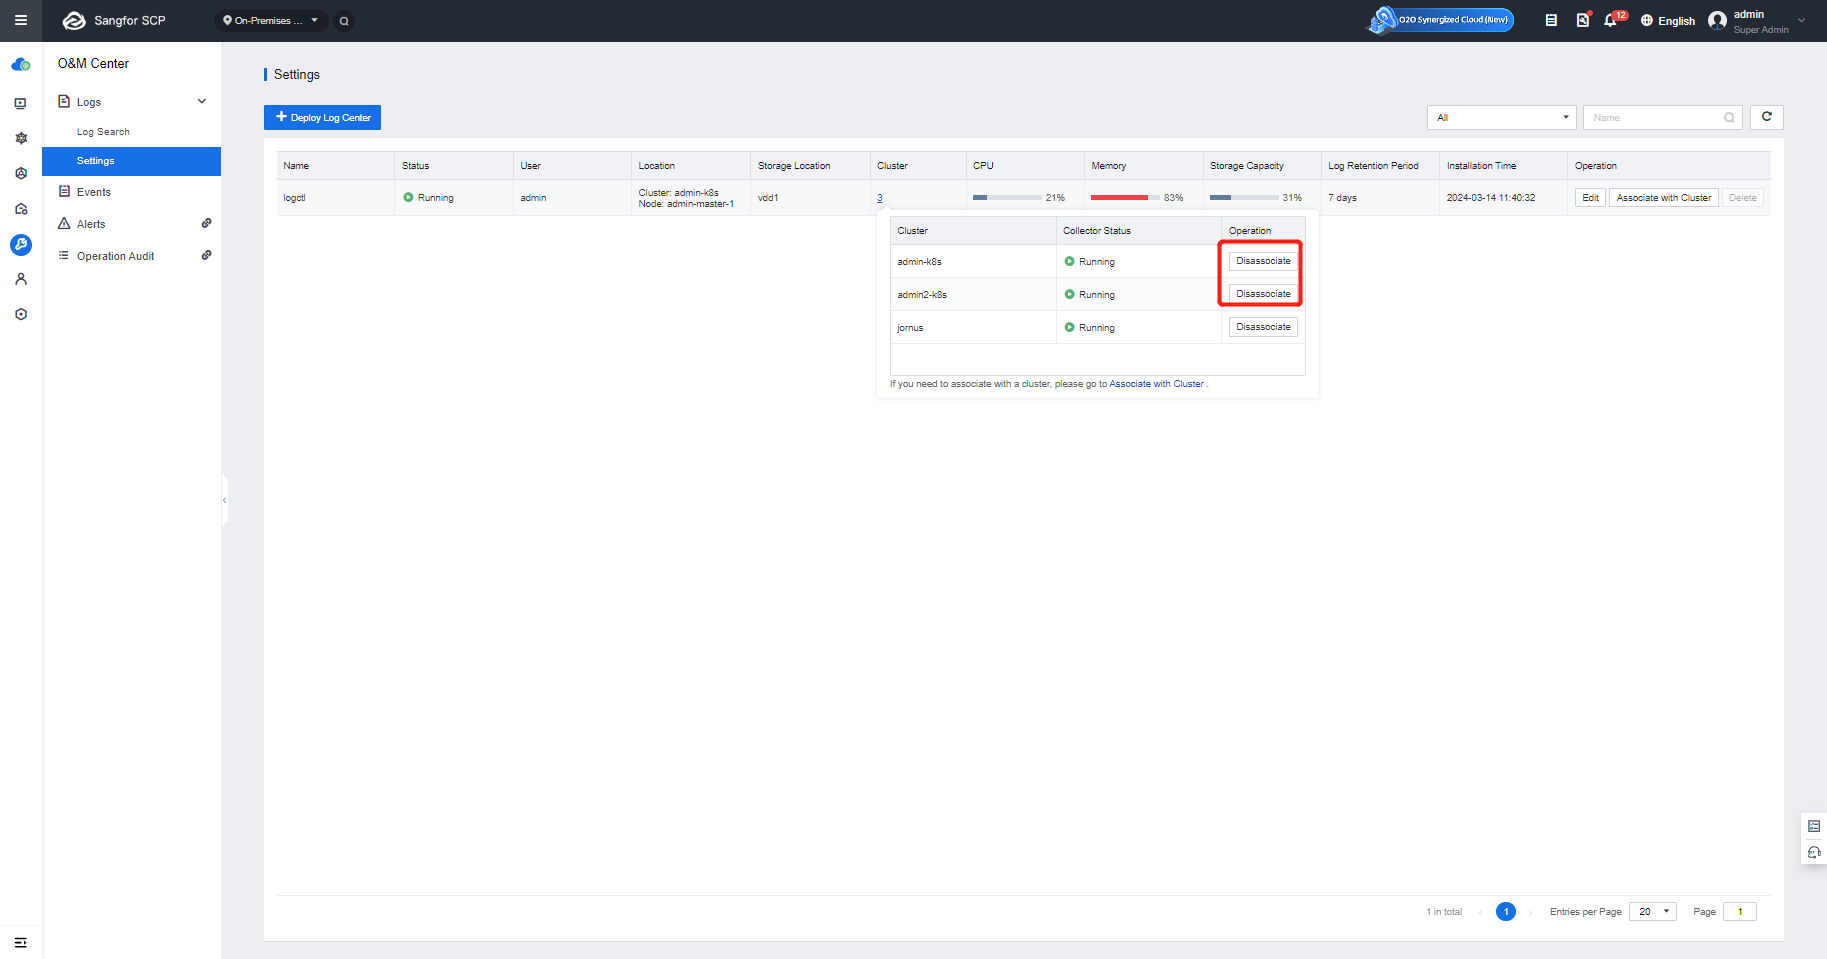Collapse the Logs menu chevron
Image resolution: width=1827 pixels, height=959 pixels.
click(202, 101)
